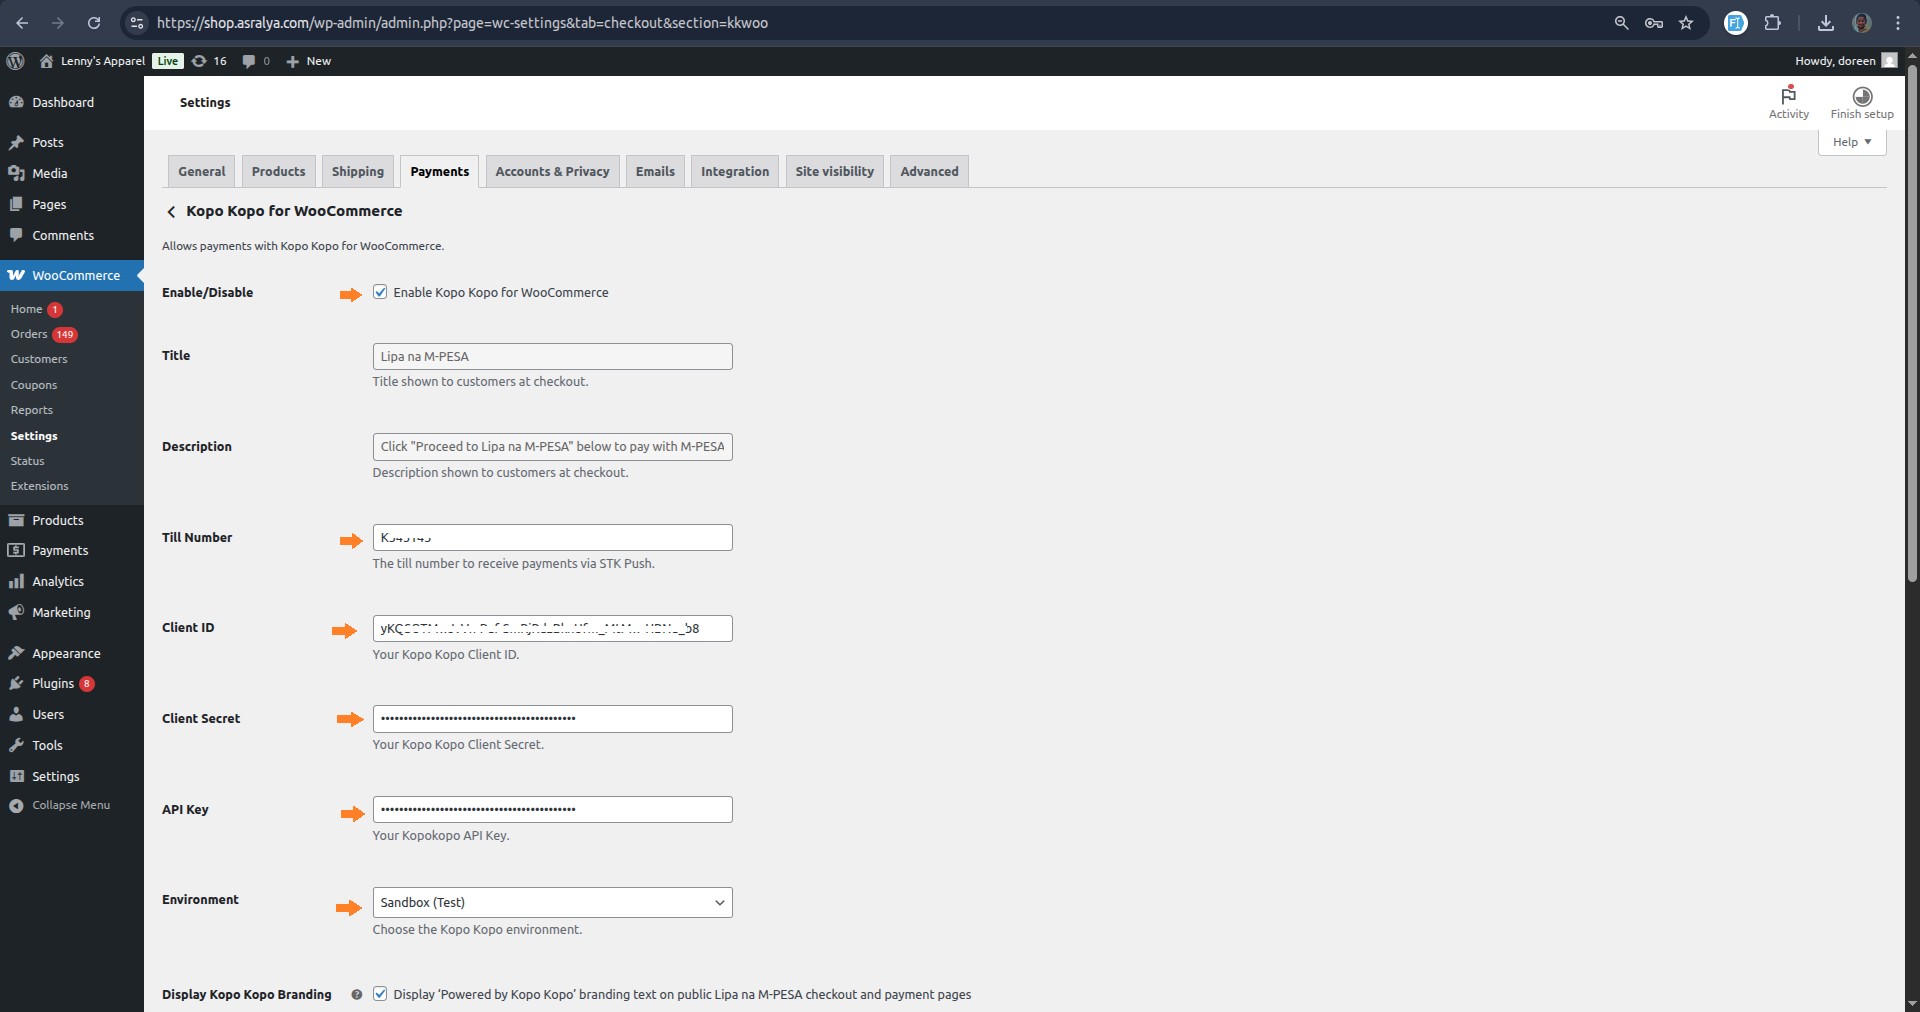The width and height of the screenshot is (1920, 1012).
Task: Select the Posts icon in sidebar
Action: (x=16, y=142)
